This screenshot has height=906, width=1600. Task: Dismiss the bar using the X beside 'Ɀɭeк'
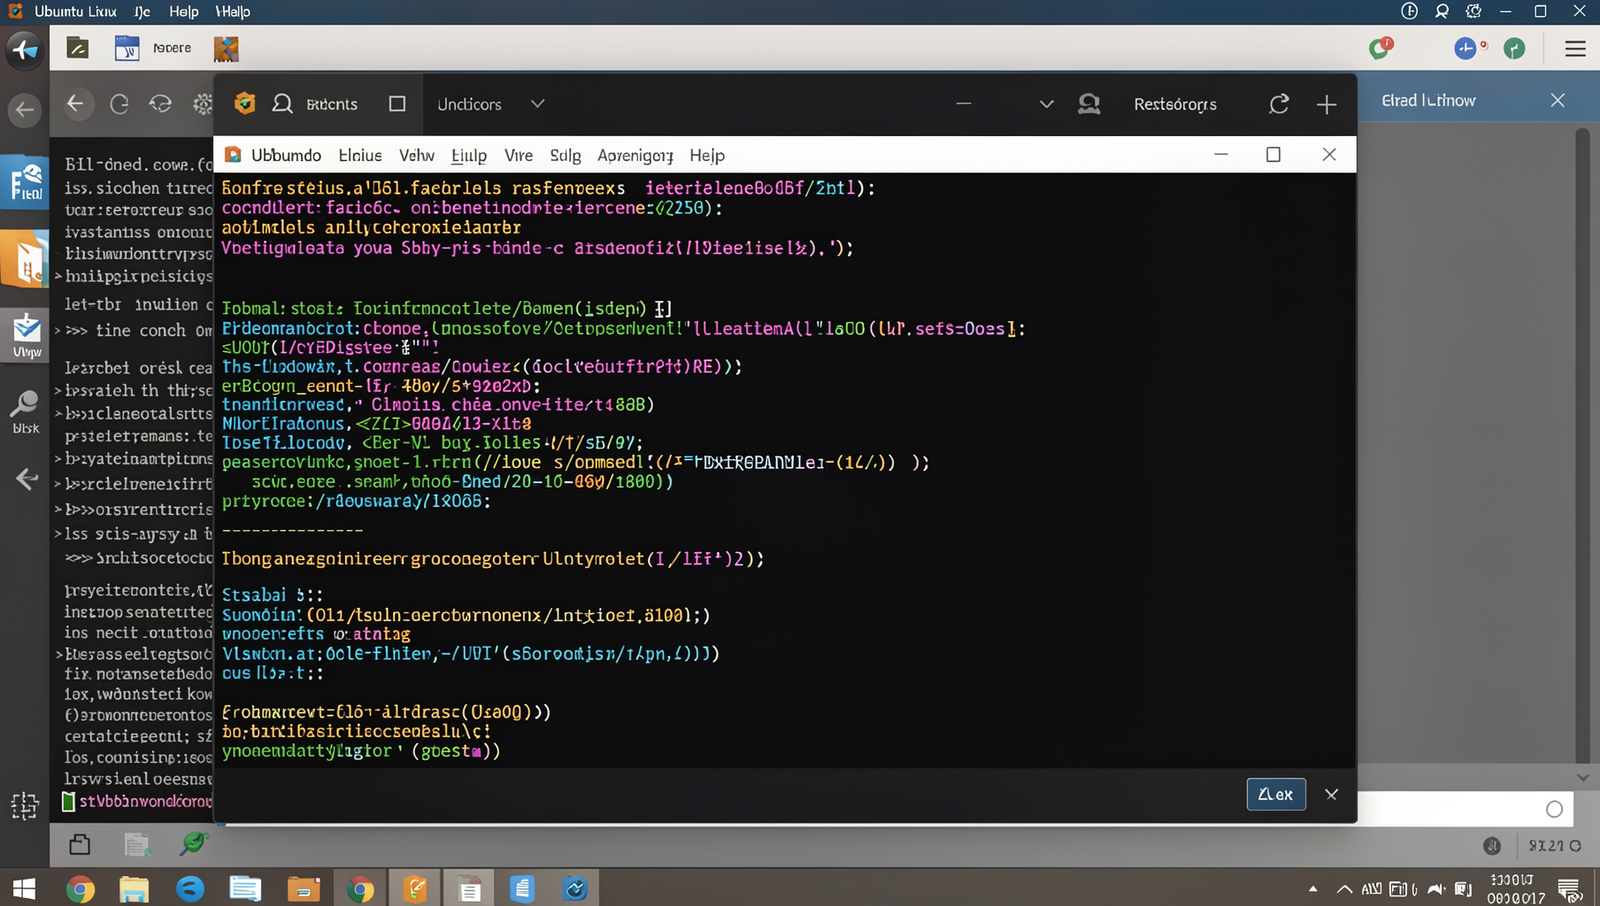tap(1331, 794)
